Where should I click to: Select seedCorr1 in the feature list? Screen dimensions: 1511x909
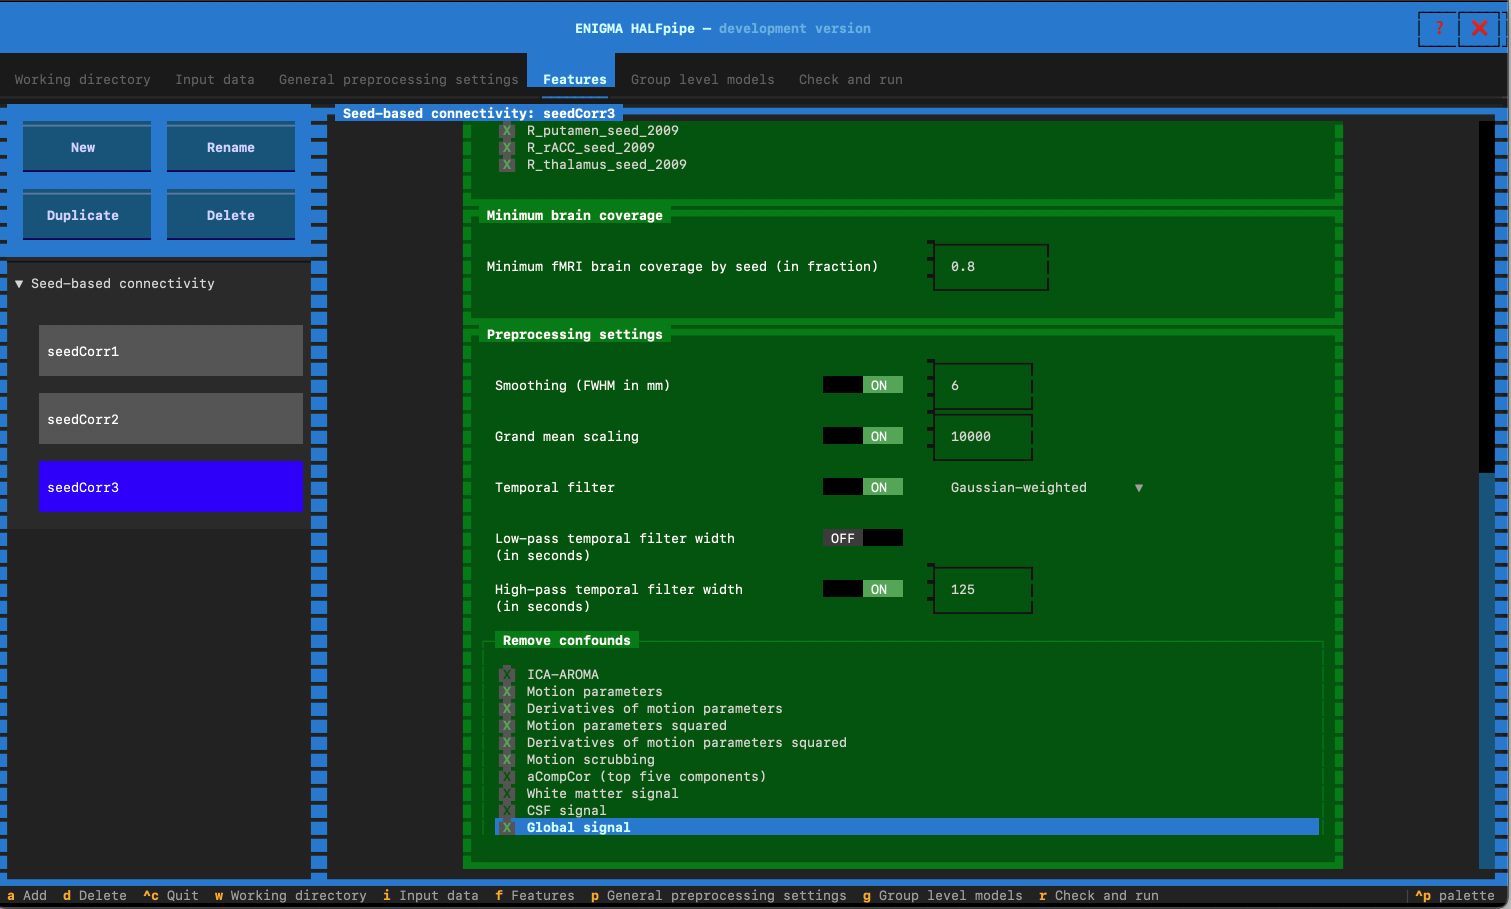coord(171,351)
